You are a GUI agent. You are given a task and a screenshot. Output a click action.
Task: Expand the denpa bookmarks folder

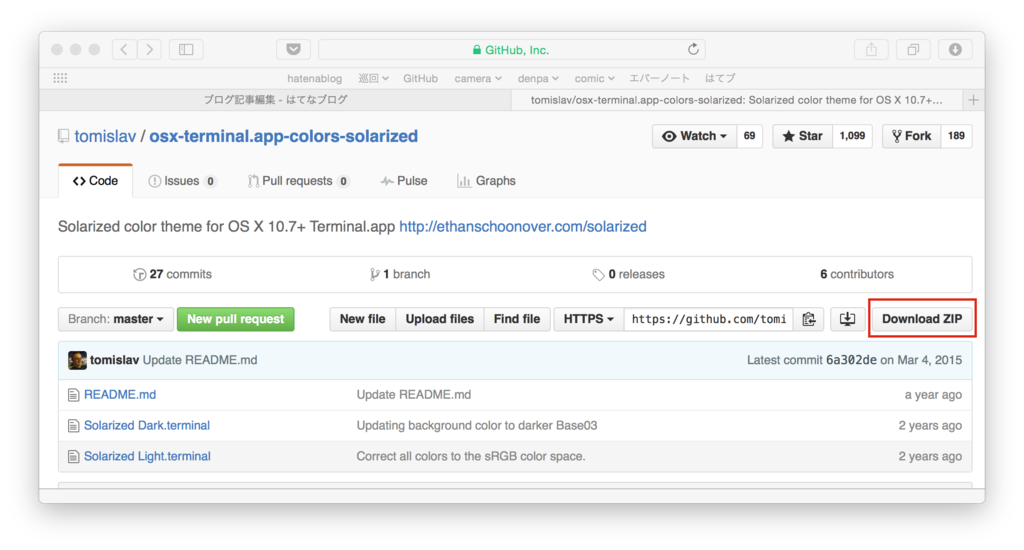point(538,78)
